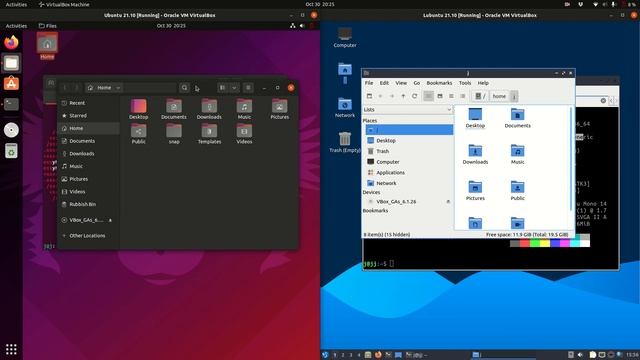This screenshot has height=360, width=640.
Task: Click the Nautilus location path bar
Action: tap(131, 88)
